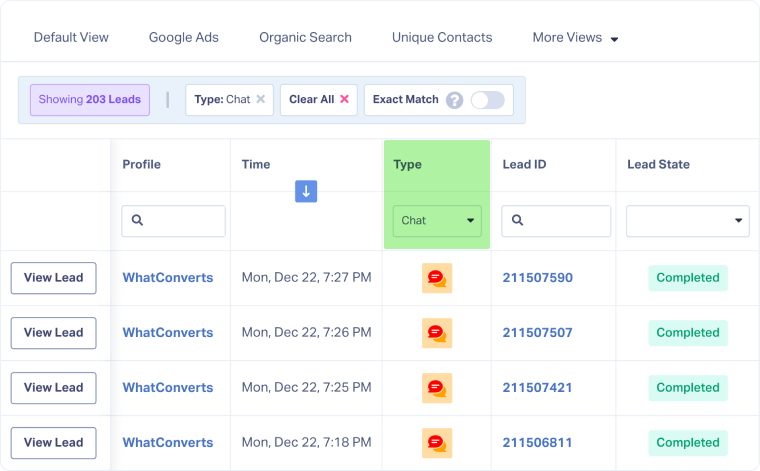Click the Profile search input field
This screenshot has height=471, width=760.
[x=174, y=221]
